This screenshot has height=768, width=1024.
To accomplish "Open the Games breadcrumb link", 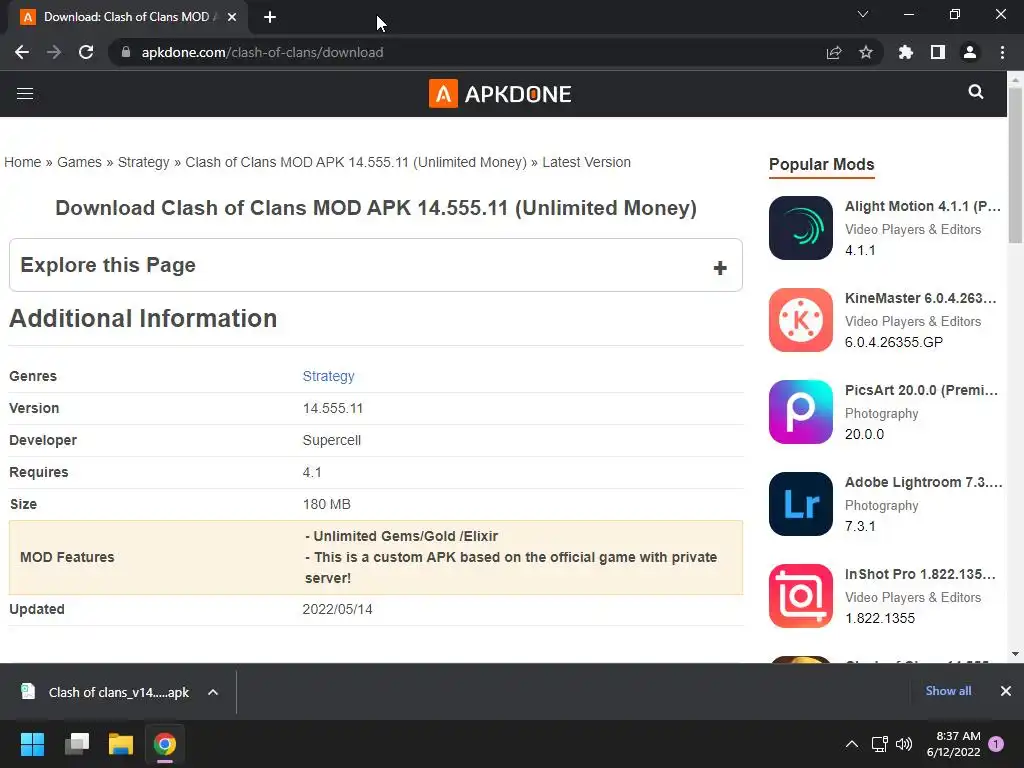I will tap(79, 162).
